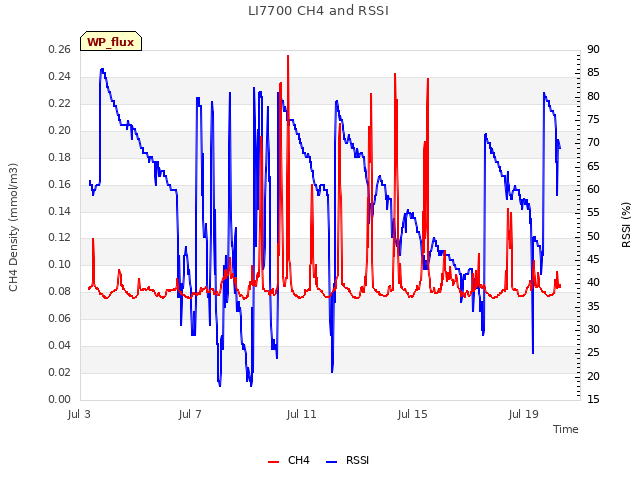The image size is (640, 480).
Task: Click the 30 RSSI axis tick label
Action: click(x=593, y=329)
